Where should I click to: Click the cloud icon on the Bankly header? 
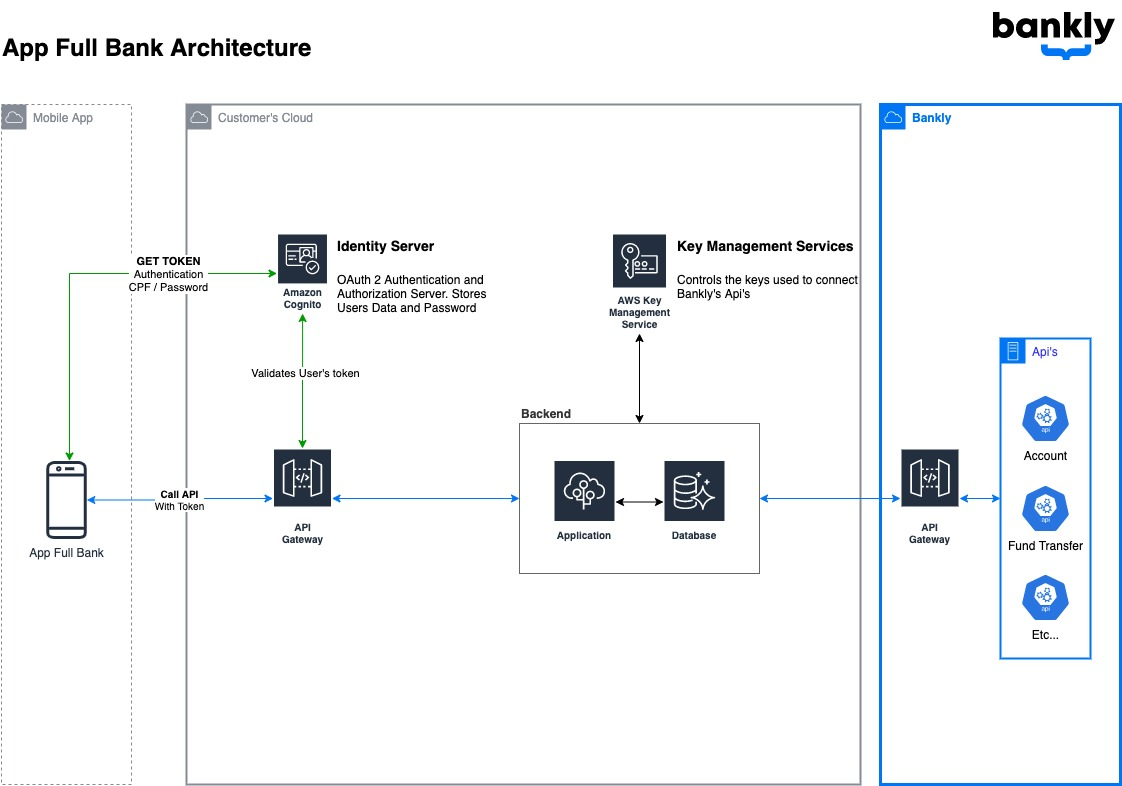pos(894,117)
